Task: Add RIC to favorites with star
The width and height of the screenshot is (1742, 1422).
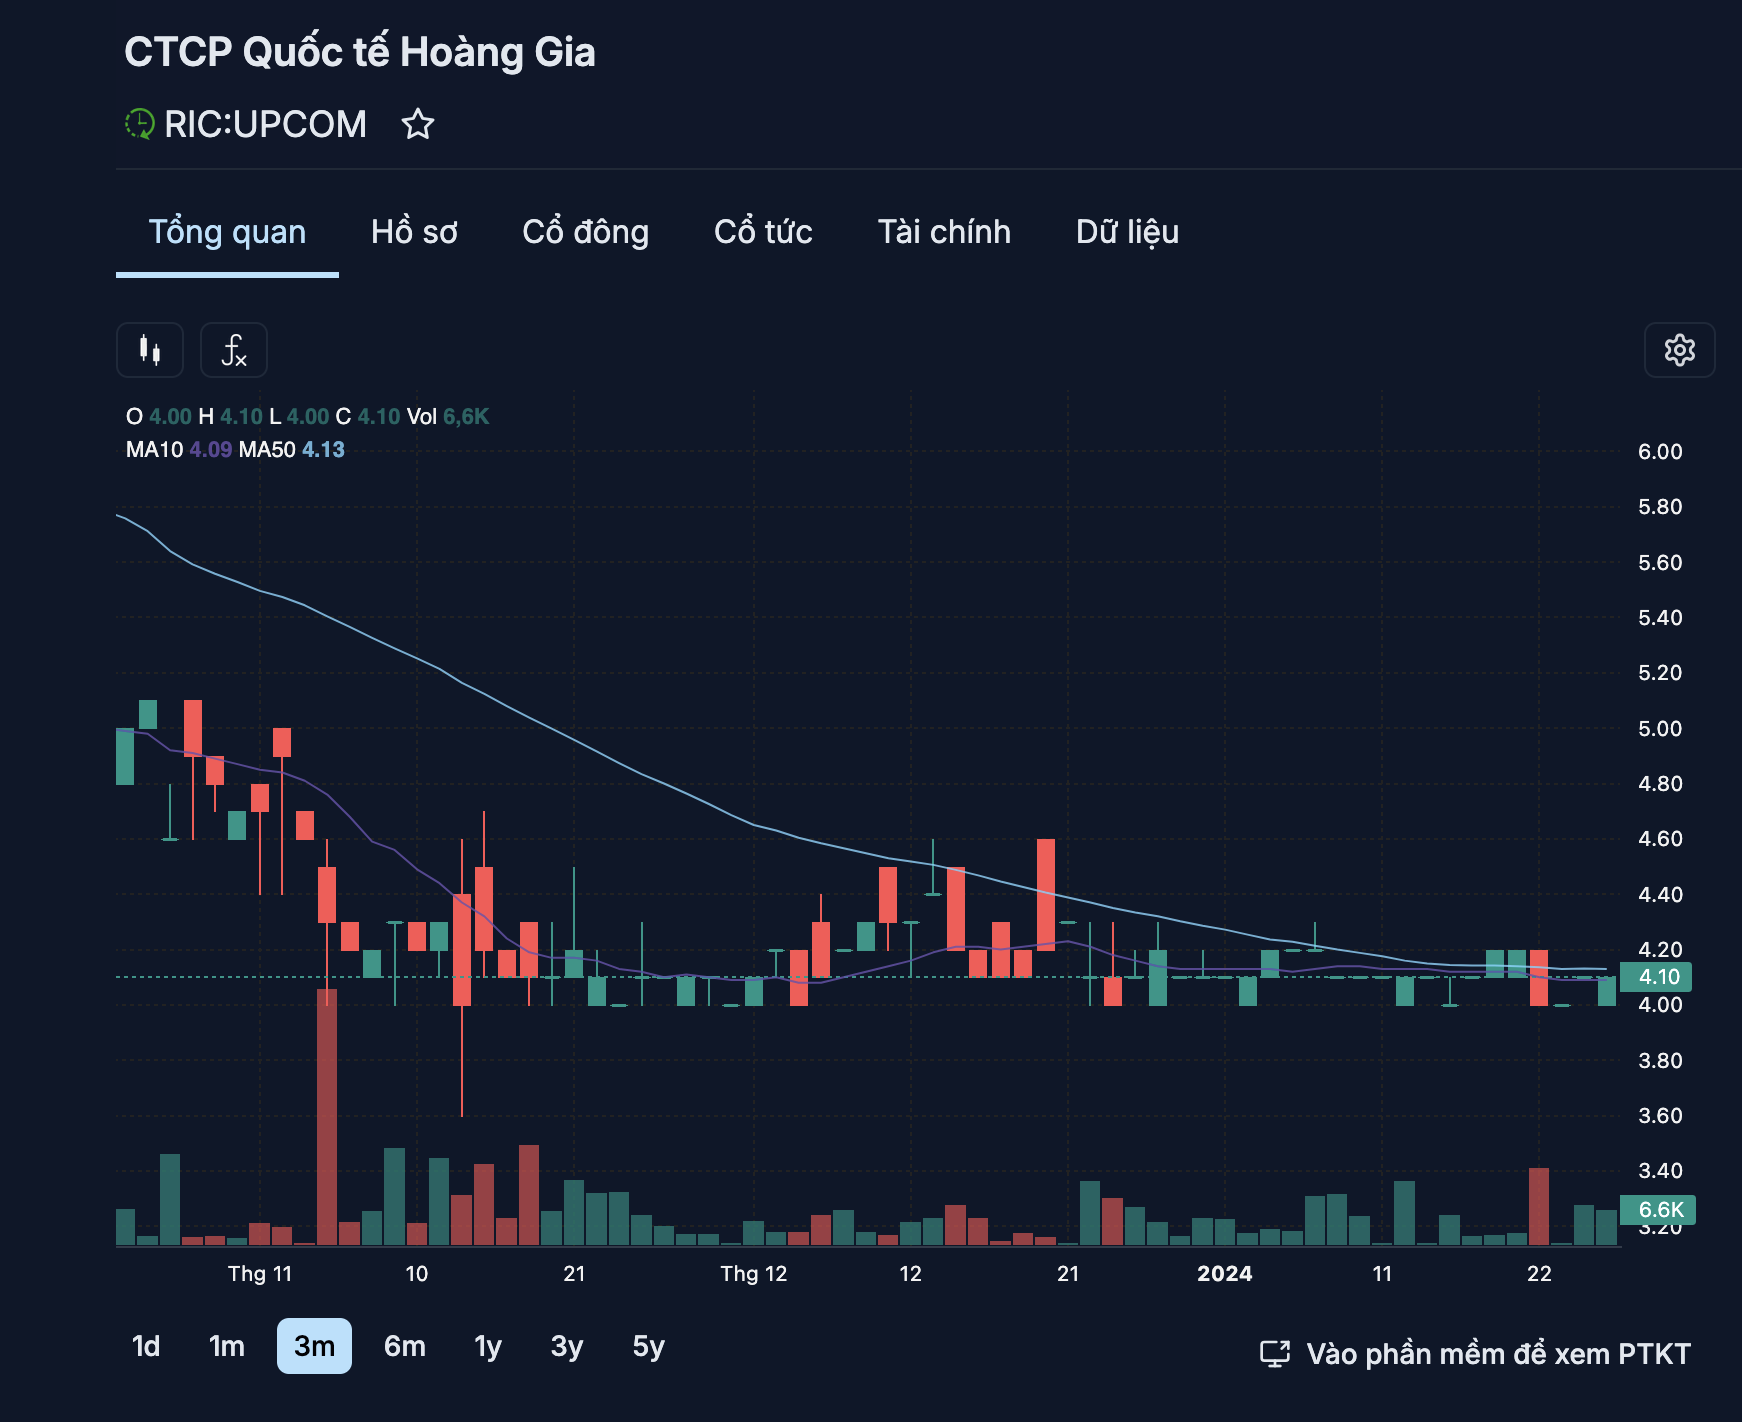Action: (418, 125)
